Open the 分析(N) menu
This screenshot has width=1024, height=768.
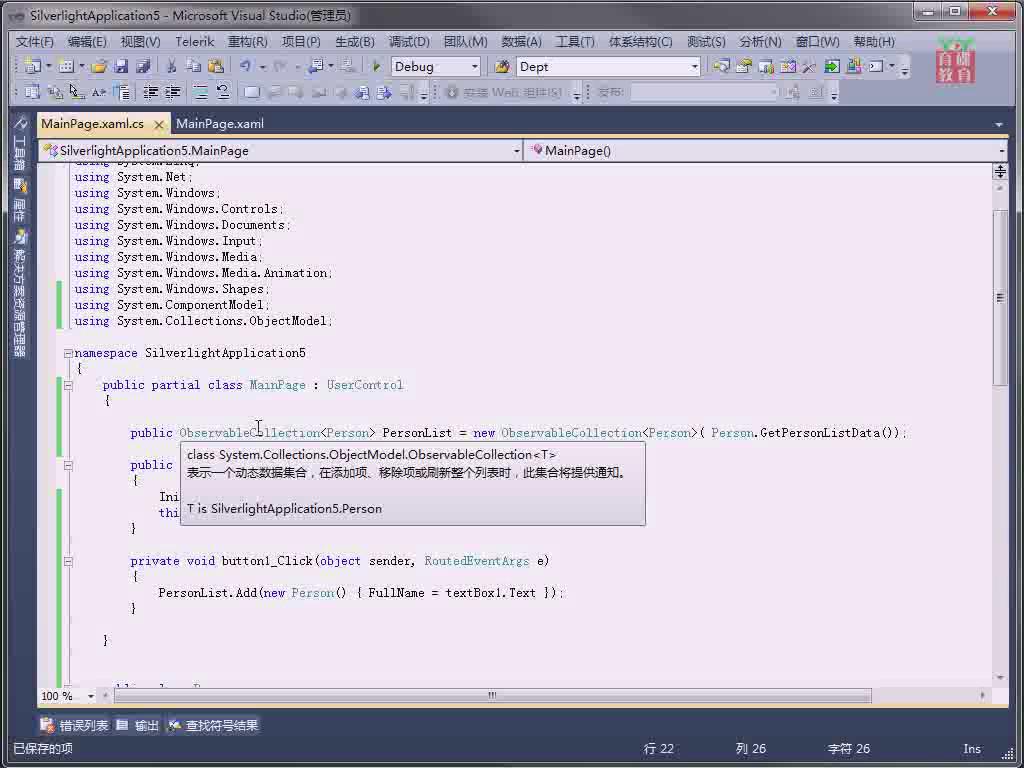760,42
